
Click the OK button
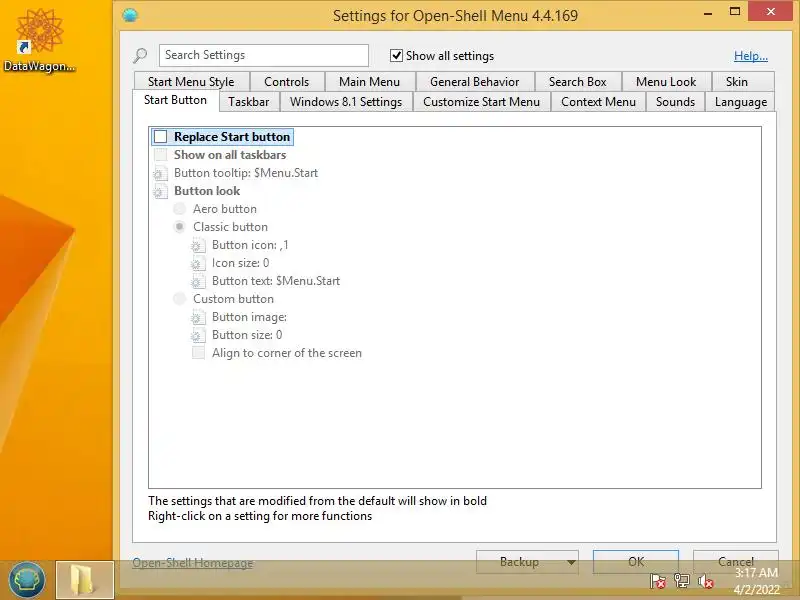pos(636,562)
